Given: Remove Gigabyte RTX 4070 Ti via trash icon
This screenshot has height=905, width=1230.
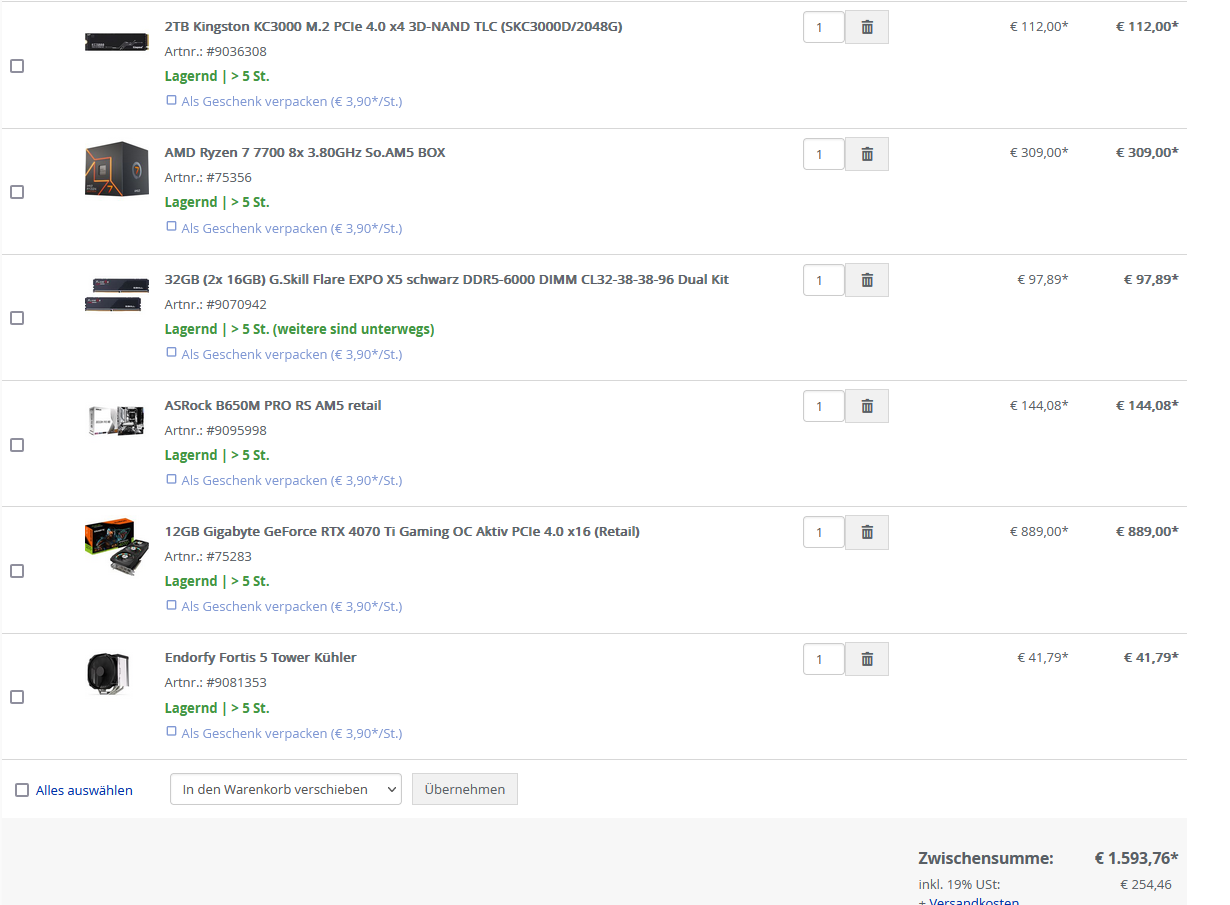Looking at the screenshot, I should point(867,532).
